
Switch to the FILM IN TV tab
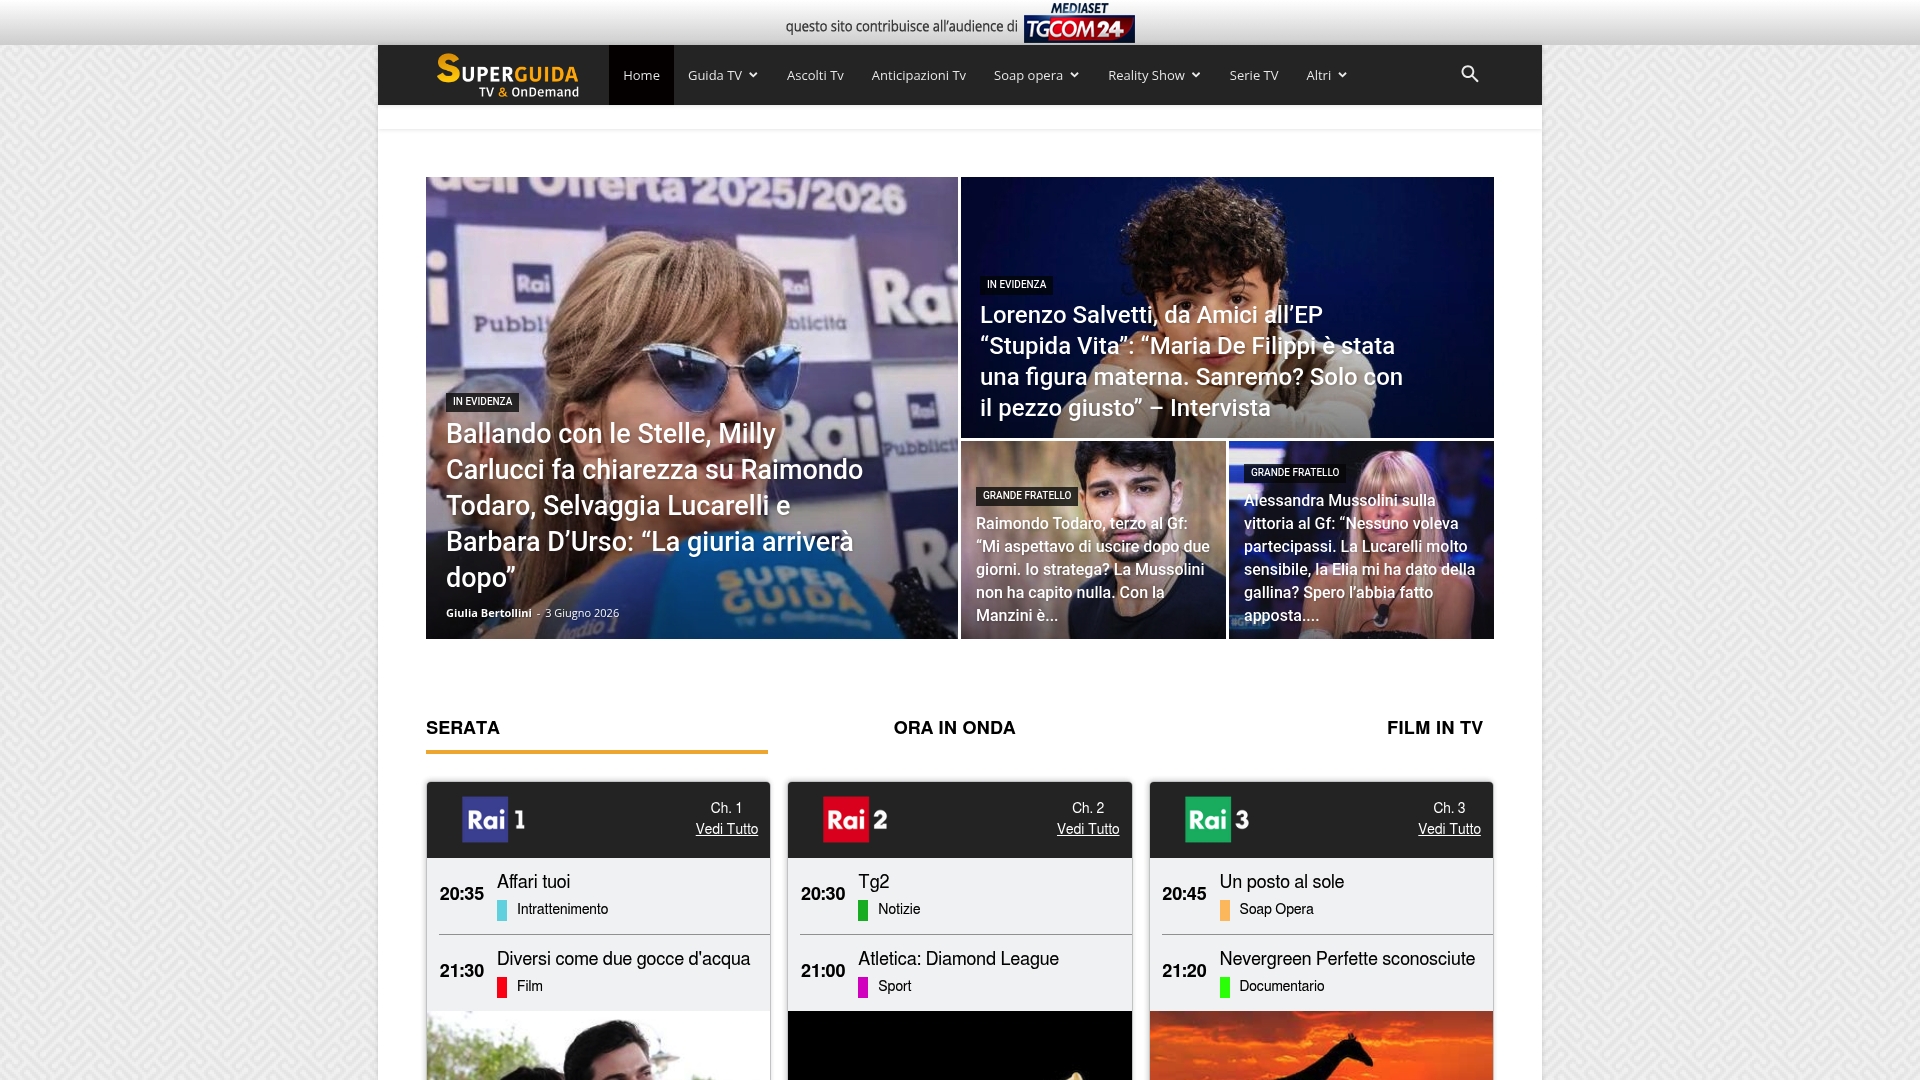coord(1434,728)
